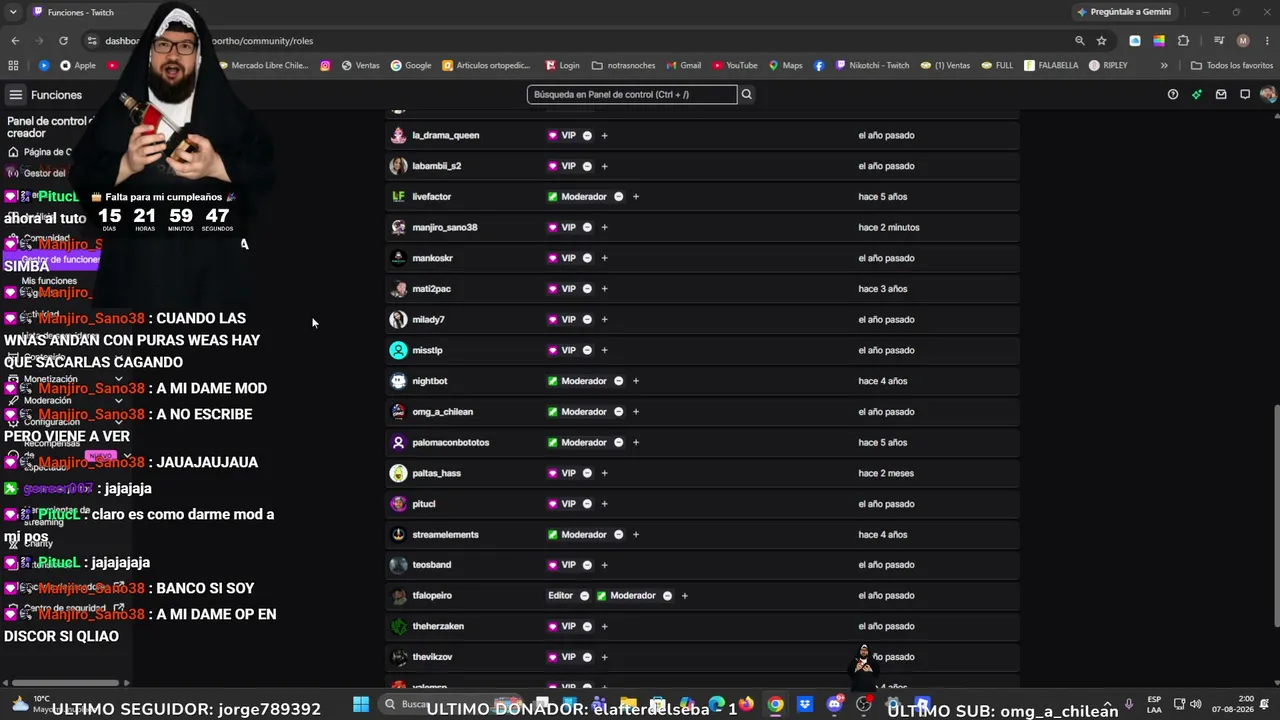
Task: Add a role to paltas_hass
Action: click(604, 473)
